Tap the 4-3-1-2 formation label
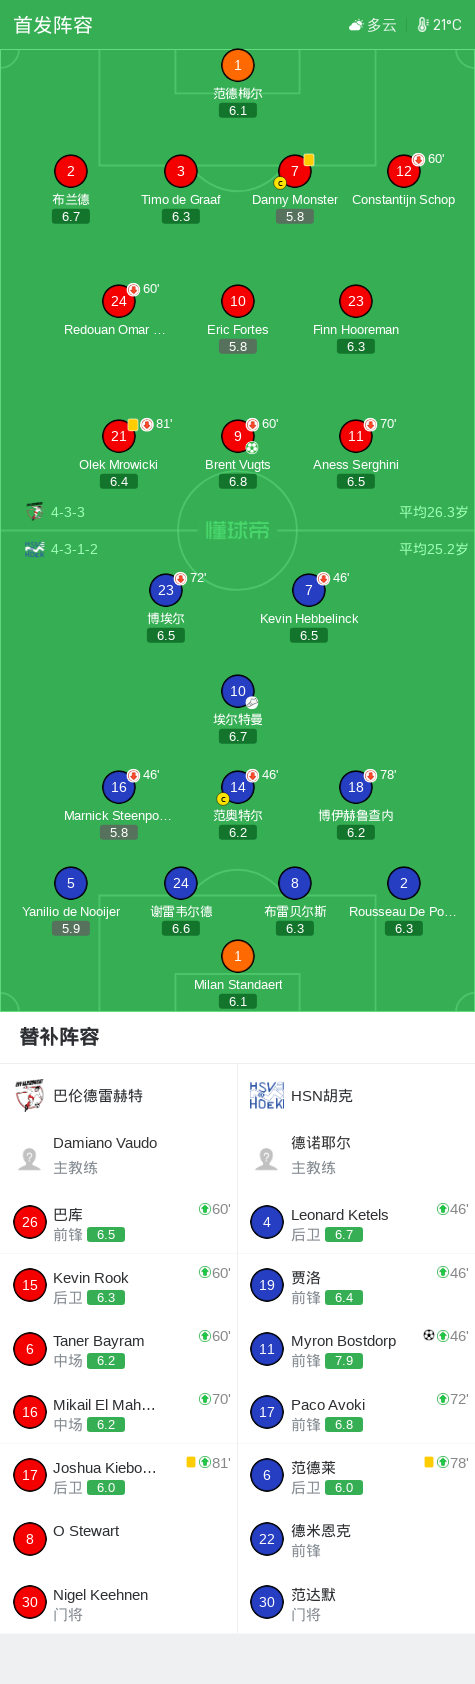 (x=74, y=549)
